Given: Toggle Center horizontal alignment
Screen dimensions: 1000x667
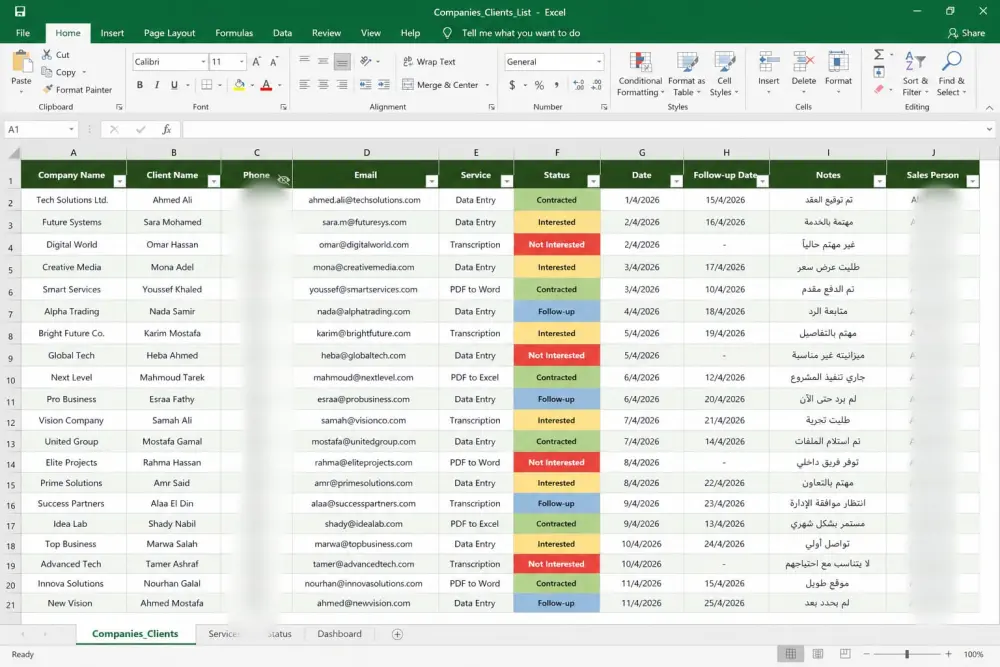Looking at the screenshot, I should [x=323, y=85].
